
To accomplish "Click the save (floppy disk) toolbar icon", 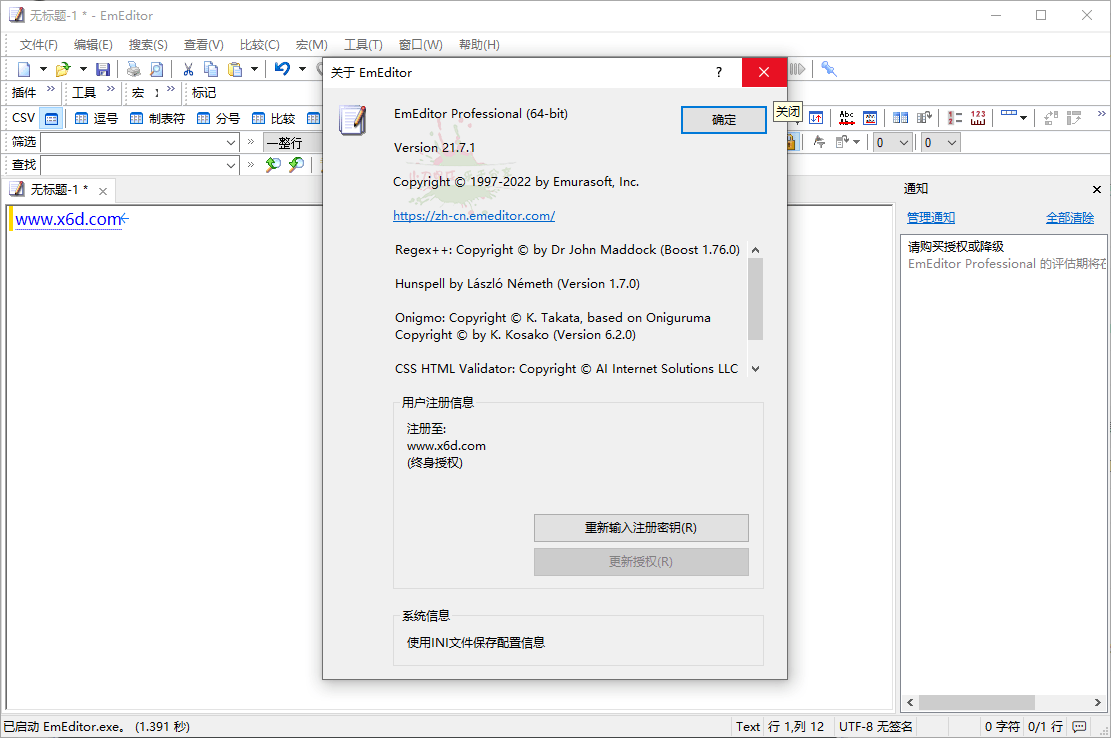I will point(103,68).
